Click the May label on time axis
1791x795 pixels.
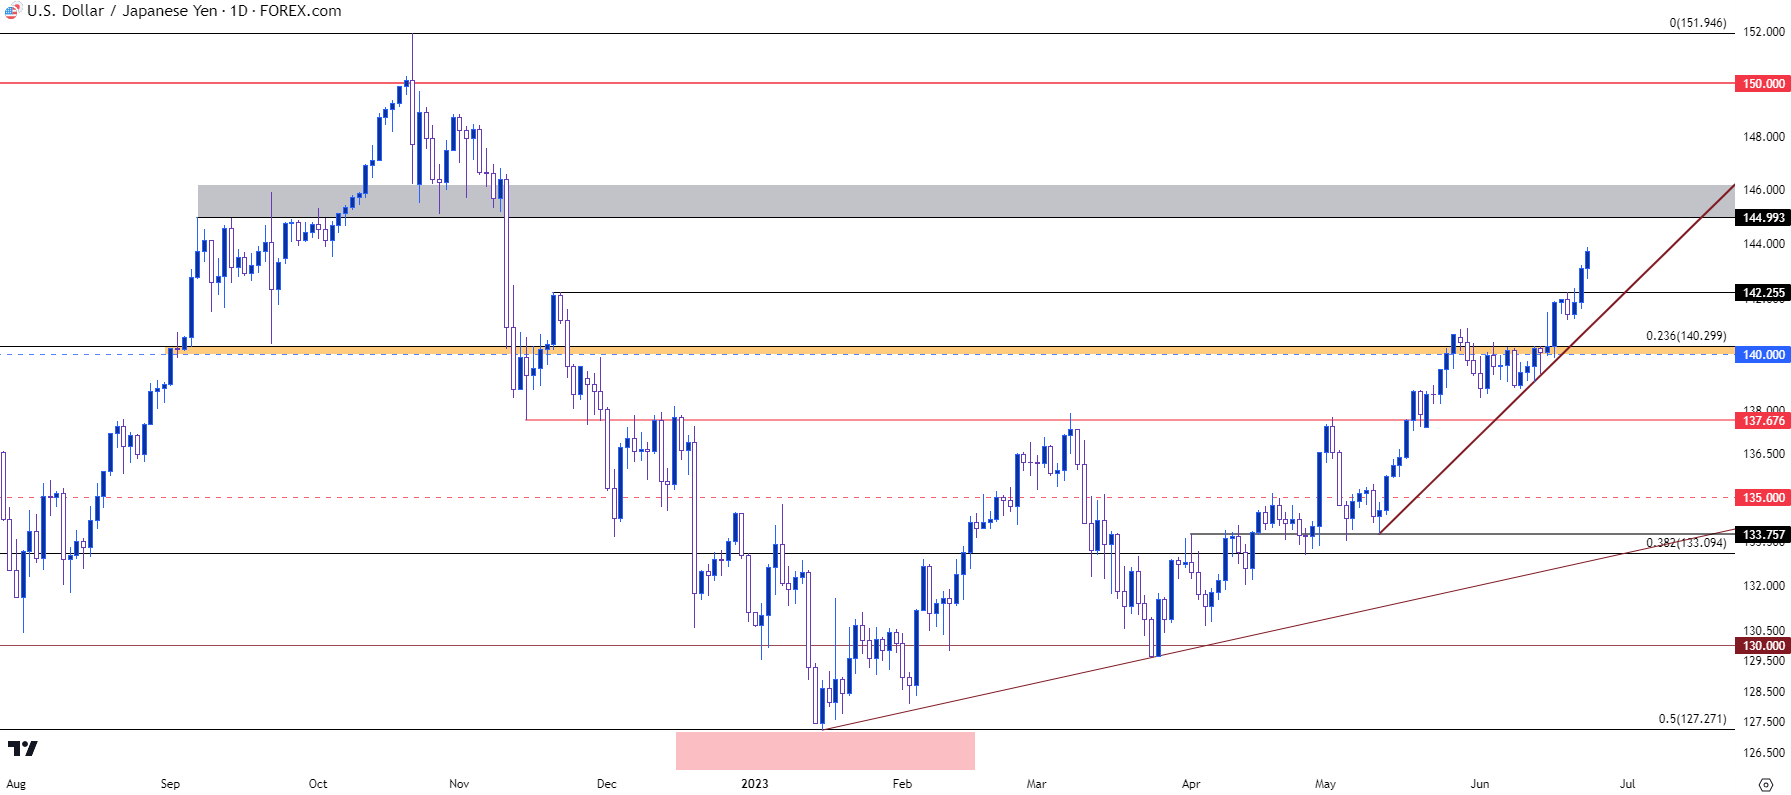pyautogui.click(x=1325, y=784)
